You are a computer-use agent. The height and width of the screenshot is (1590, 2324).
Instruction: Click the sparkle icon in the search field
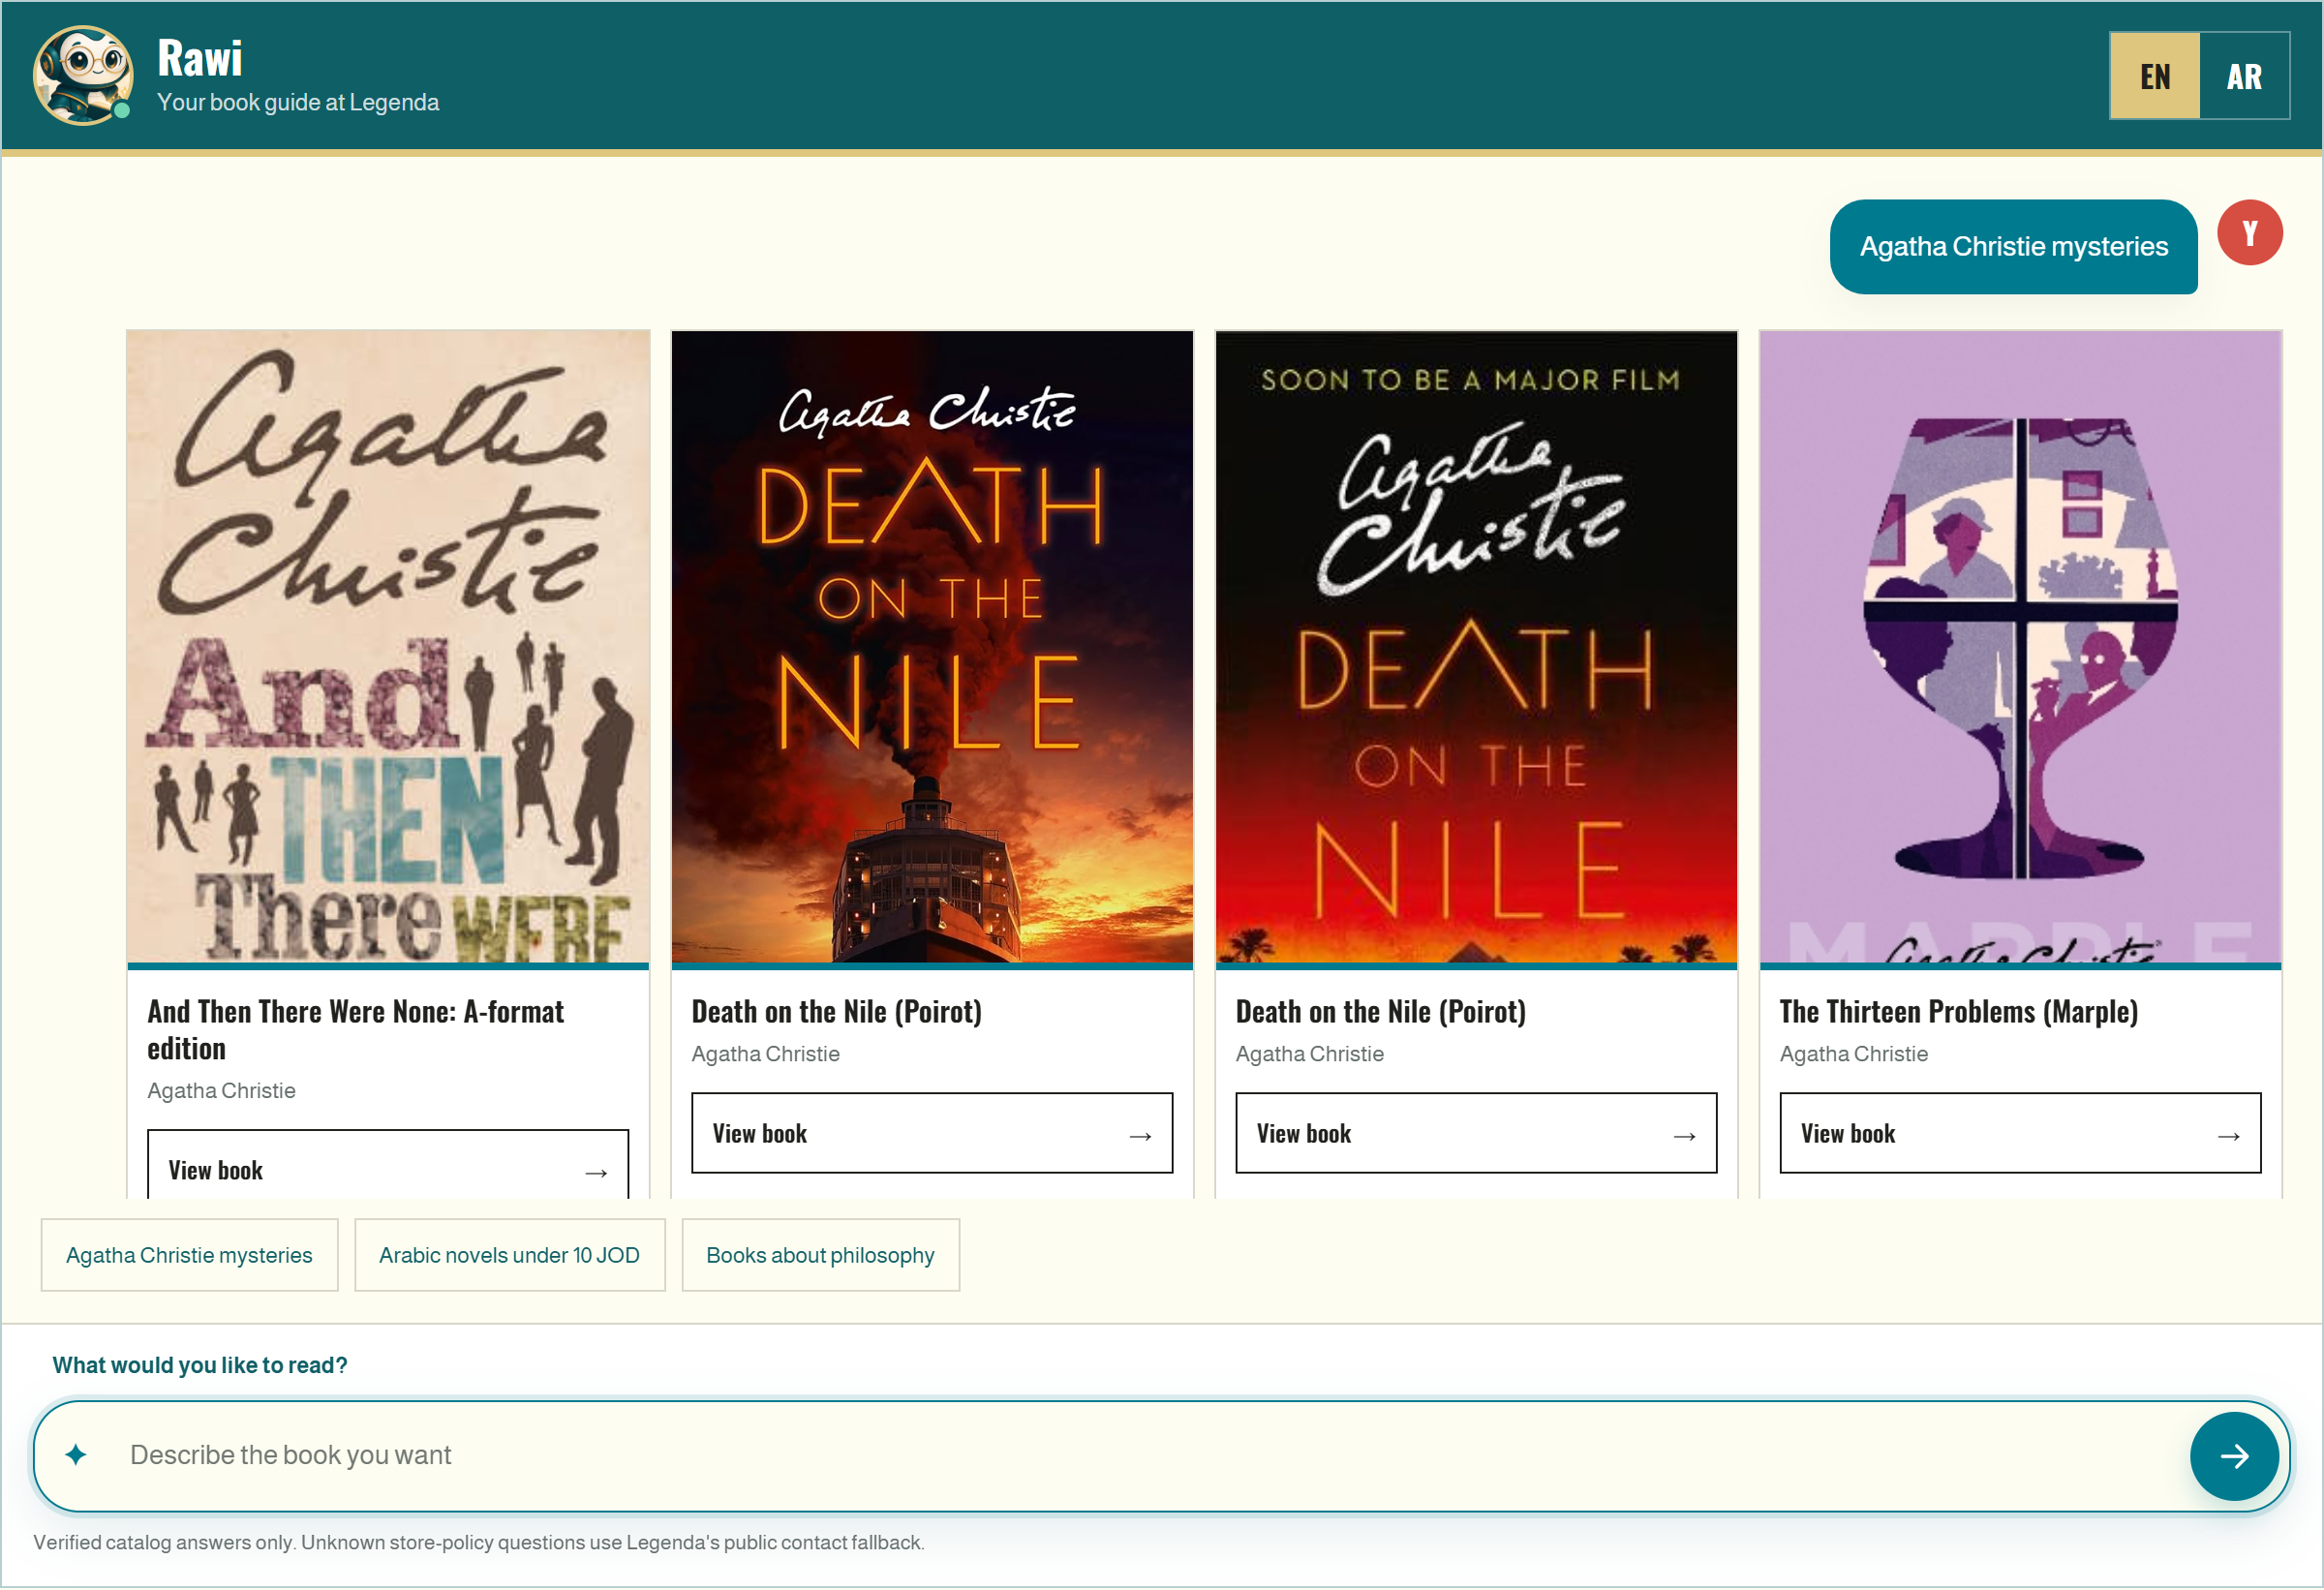76,1456
